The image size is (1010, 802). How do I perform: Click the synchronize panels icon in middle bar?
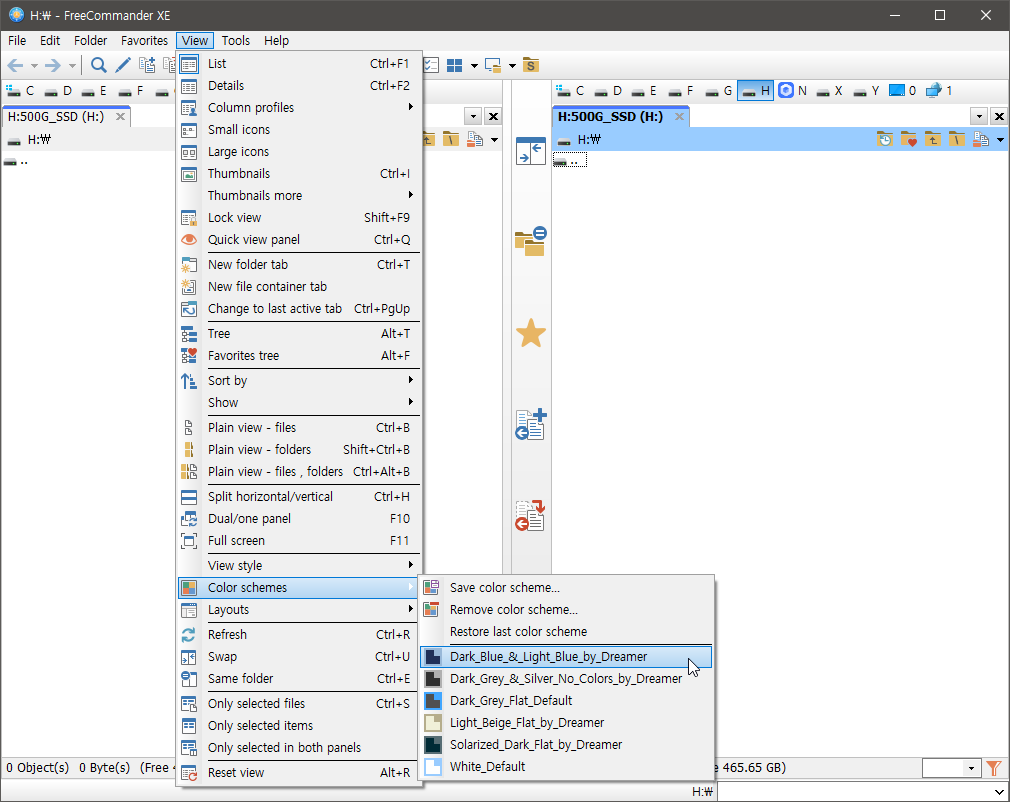531,151
